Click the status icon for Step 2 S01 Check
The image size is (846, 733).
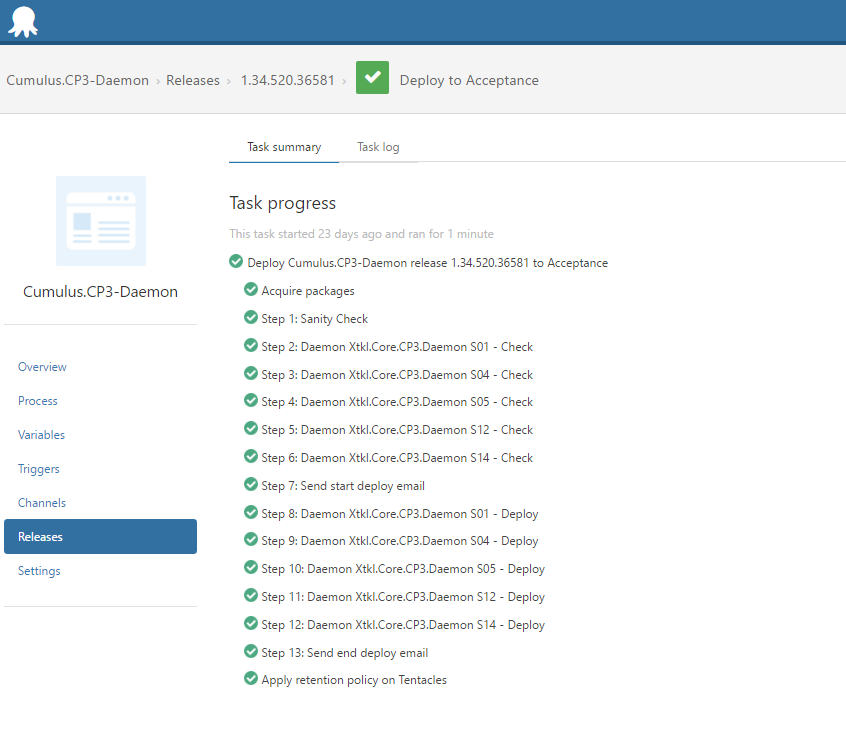251,345
